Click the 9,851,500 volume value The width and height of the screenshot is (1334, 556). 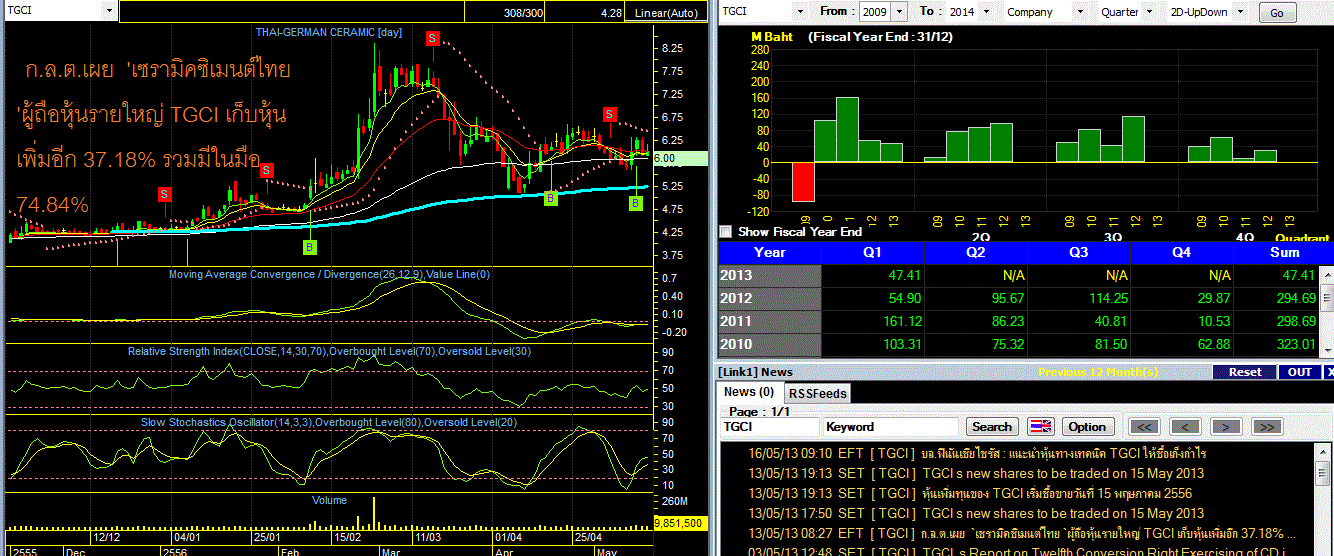(x=678, y=523)
